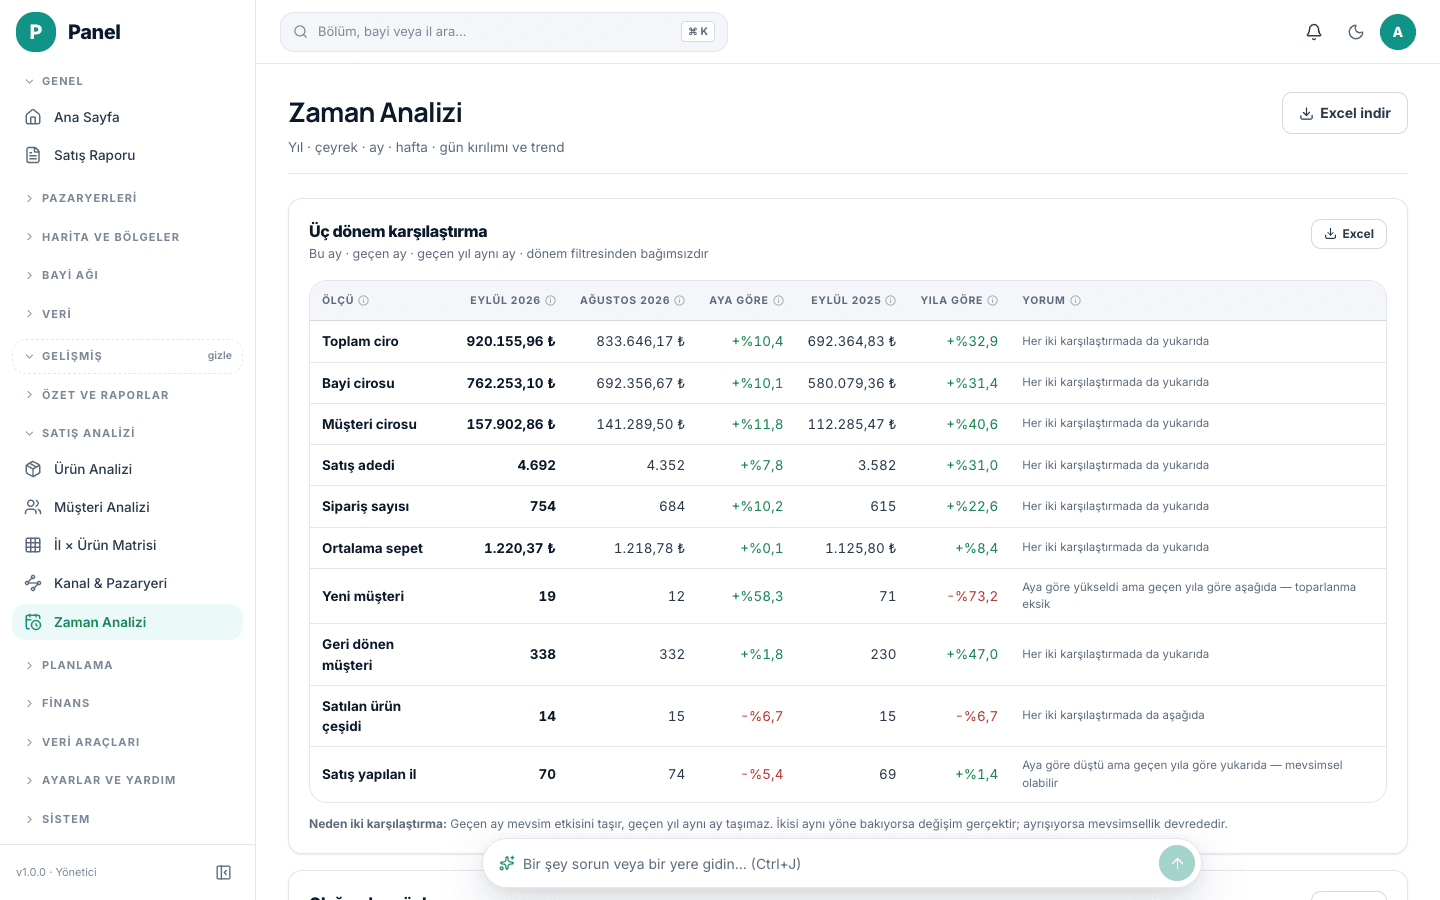Open Kanal & Pazaryeri page

point(127,583)
